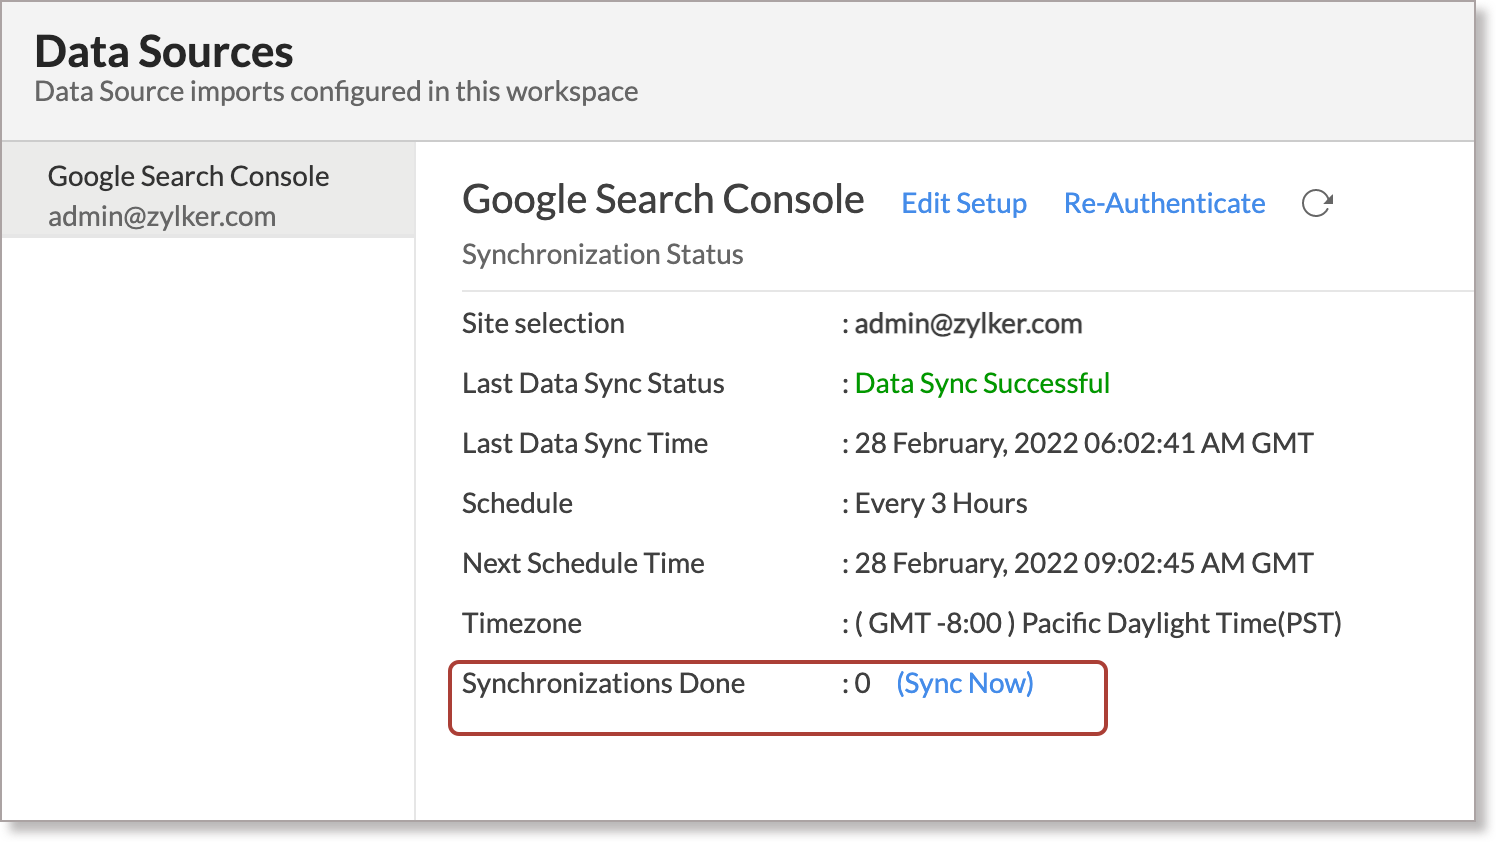
Task: Click the Google Search Console main heading
Action: pos(663,200)
